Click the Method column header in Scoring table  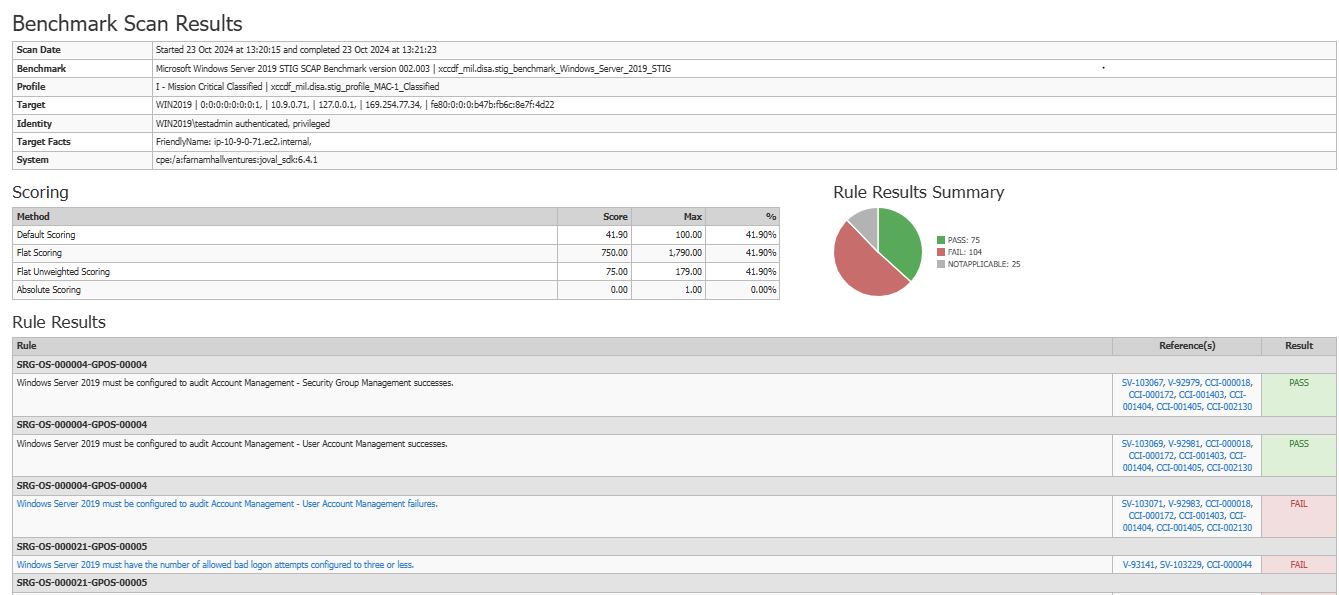(x=285, y=216)
